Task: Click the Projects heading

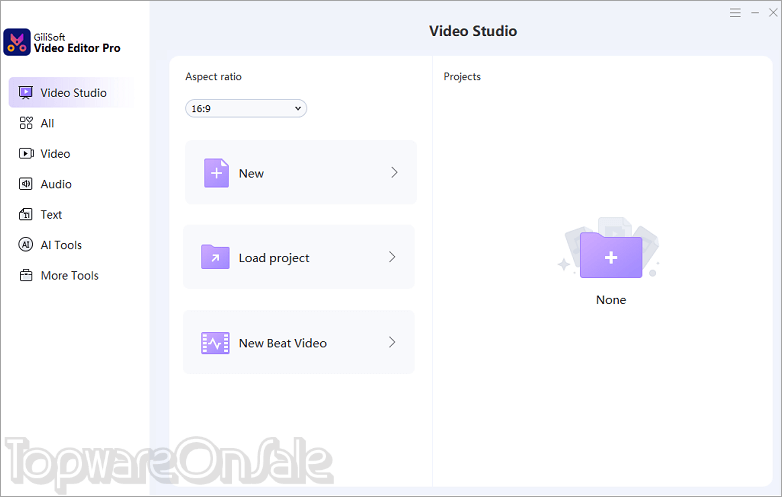Action: click(462, 77)
